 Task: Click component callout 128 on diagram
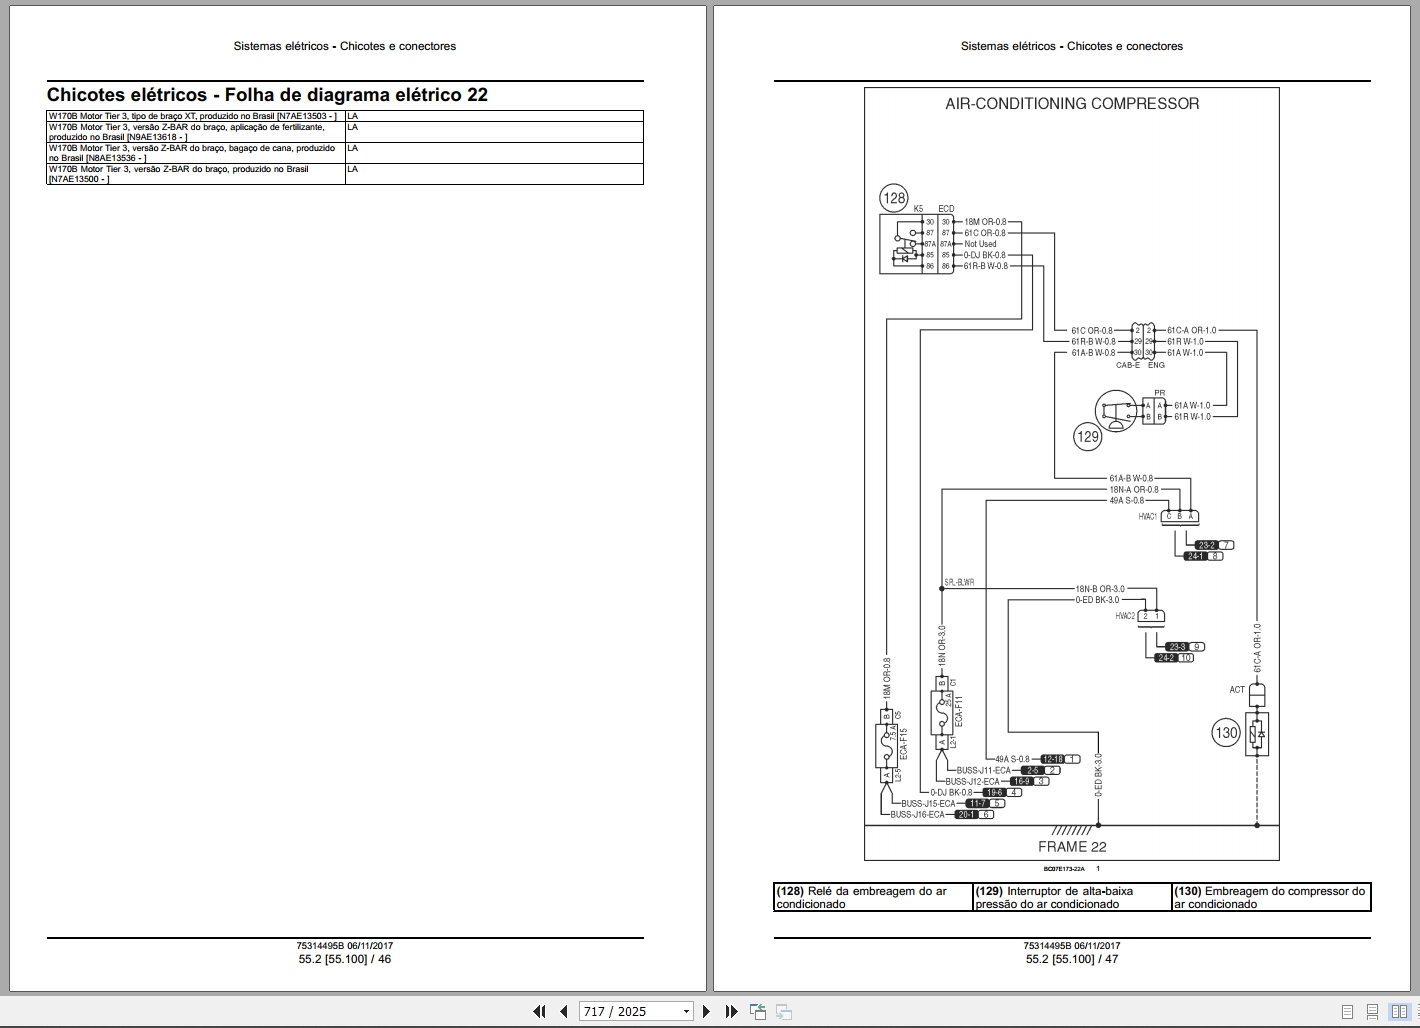coord(894,198)
